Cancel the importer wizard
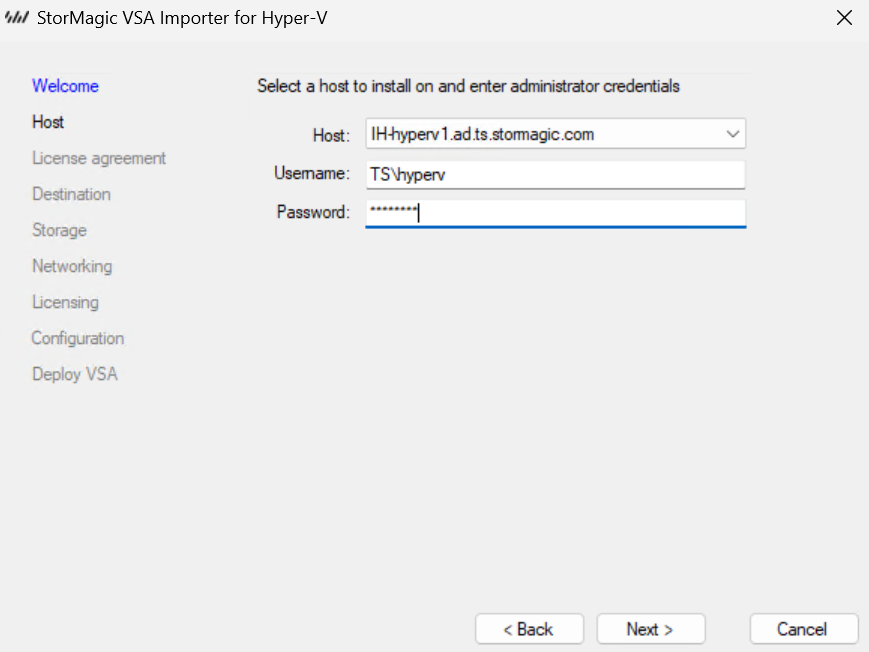869x652 pixels. pos(803,629)
